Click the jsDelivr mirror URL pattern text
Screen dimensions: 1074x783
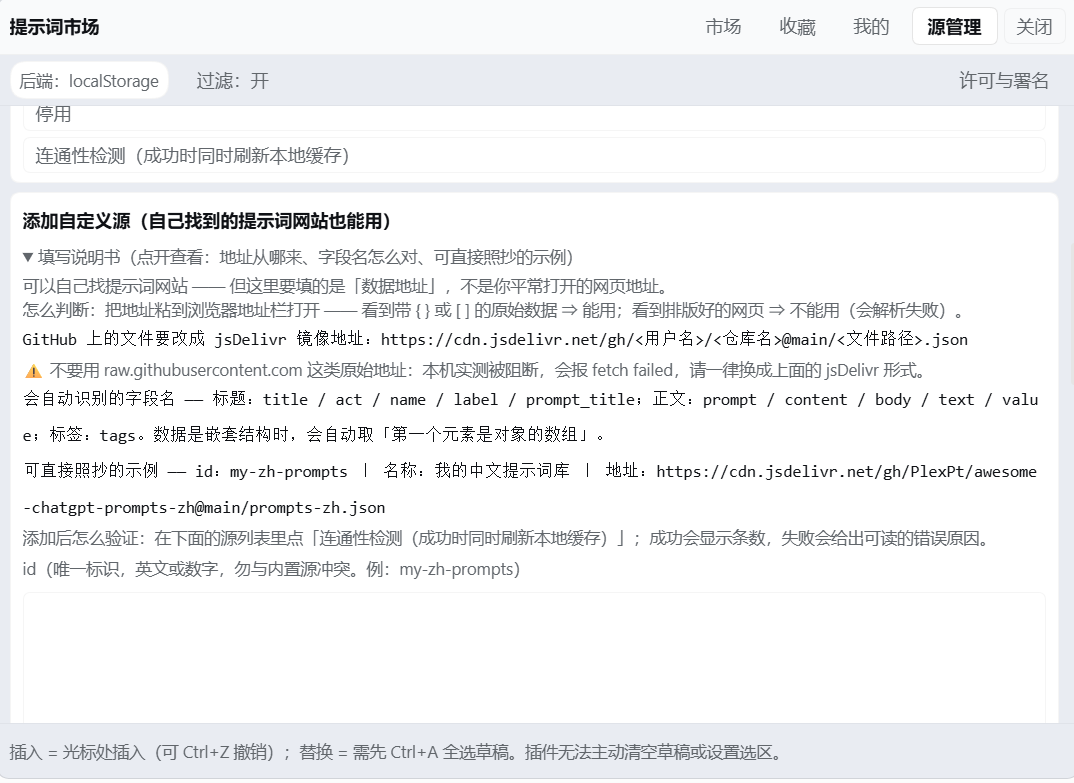coord(674,339)
